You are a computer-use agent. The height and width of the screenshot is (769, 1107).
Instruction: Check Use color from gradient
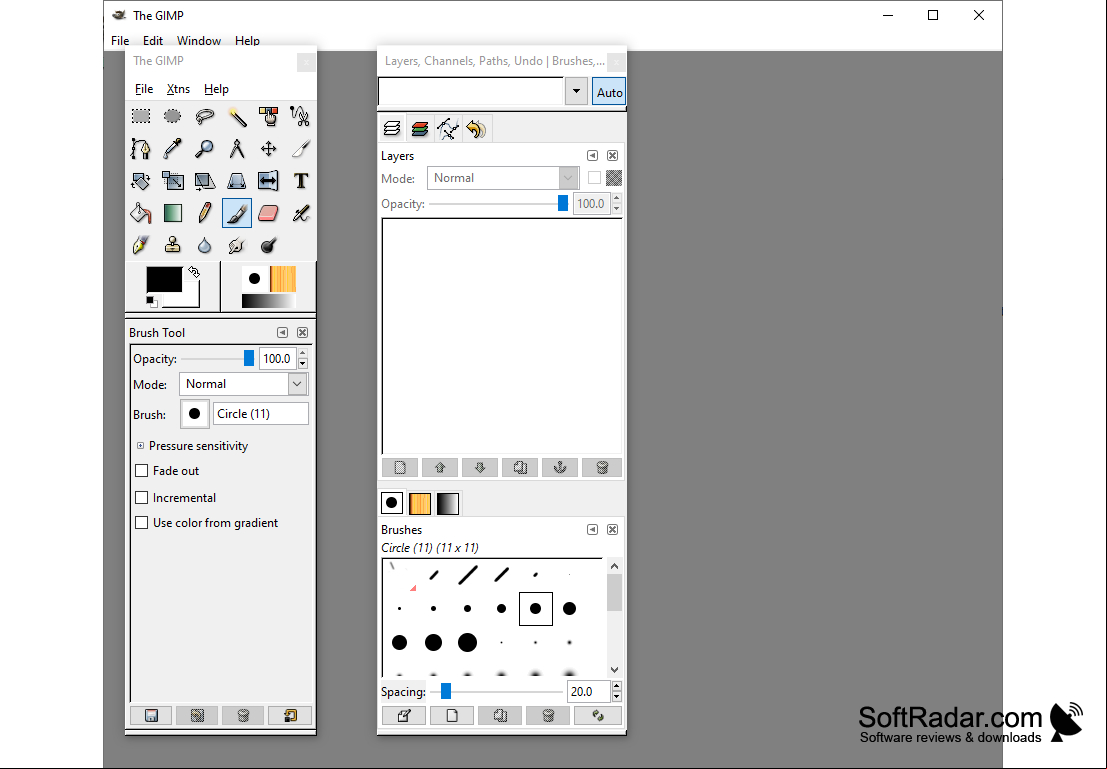(141, 523)
